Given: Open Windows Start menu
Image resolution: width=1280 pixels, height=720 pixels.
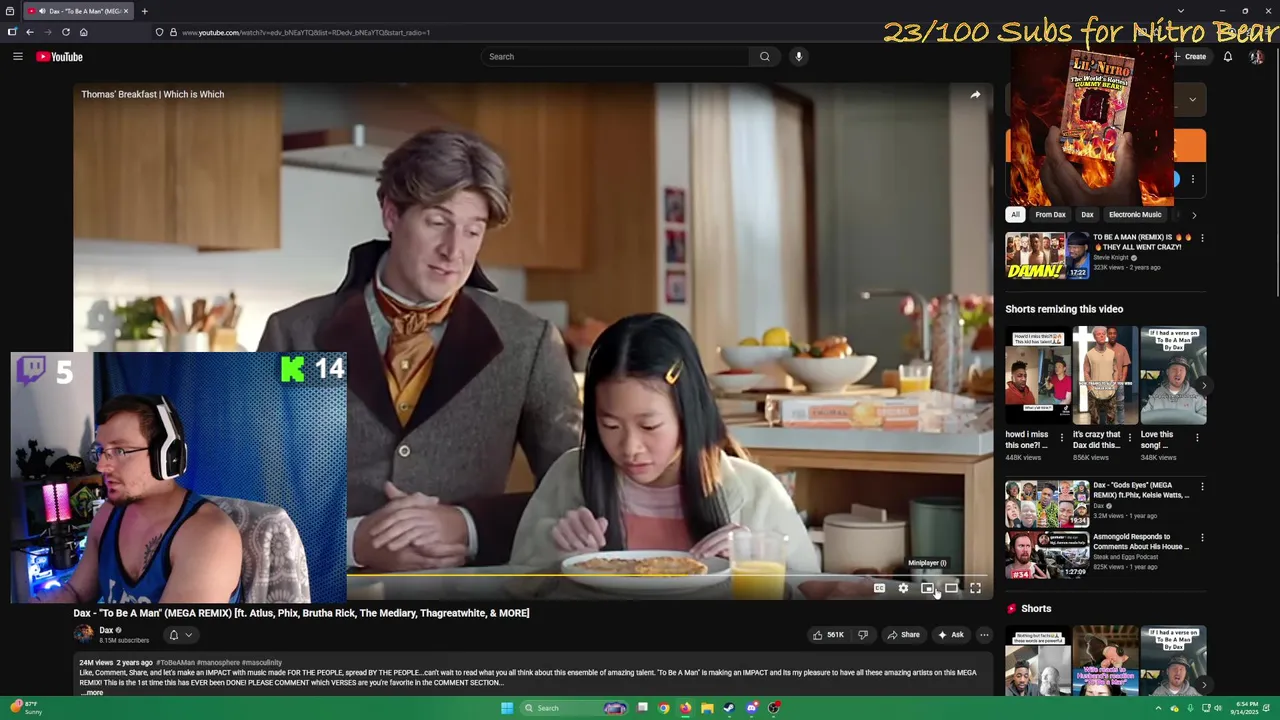Looking at the screenshot, I should (507, 708).
